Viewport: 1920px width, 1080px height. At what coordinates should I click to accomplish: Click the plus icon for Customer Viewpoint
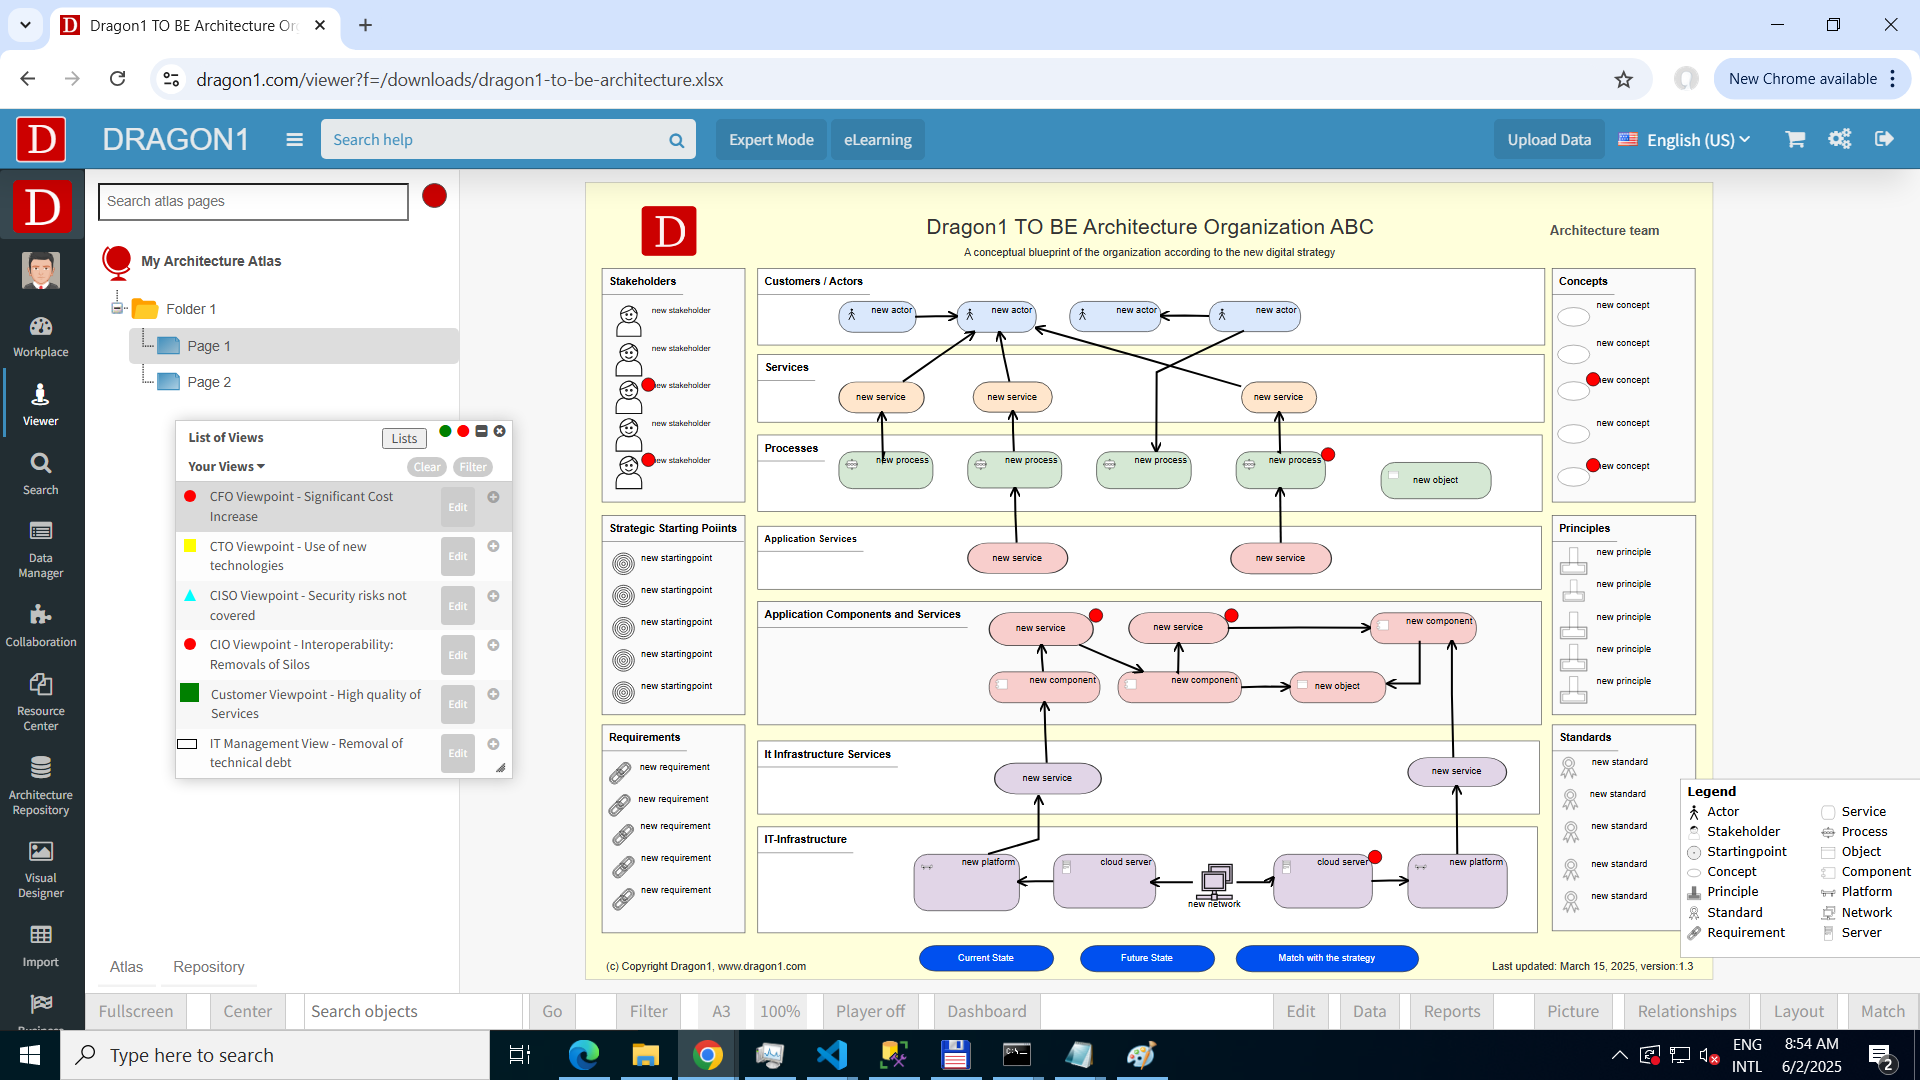(x=493, y=694)
